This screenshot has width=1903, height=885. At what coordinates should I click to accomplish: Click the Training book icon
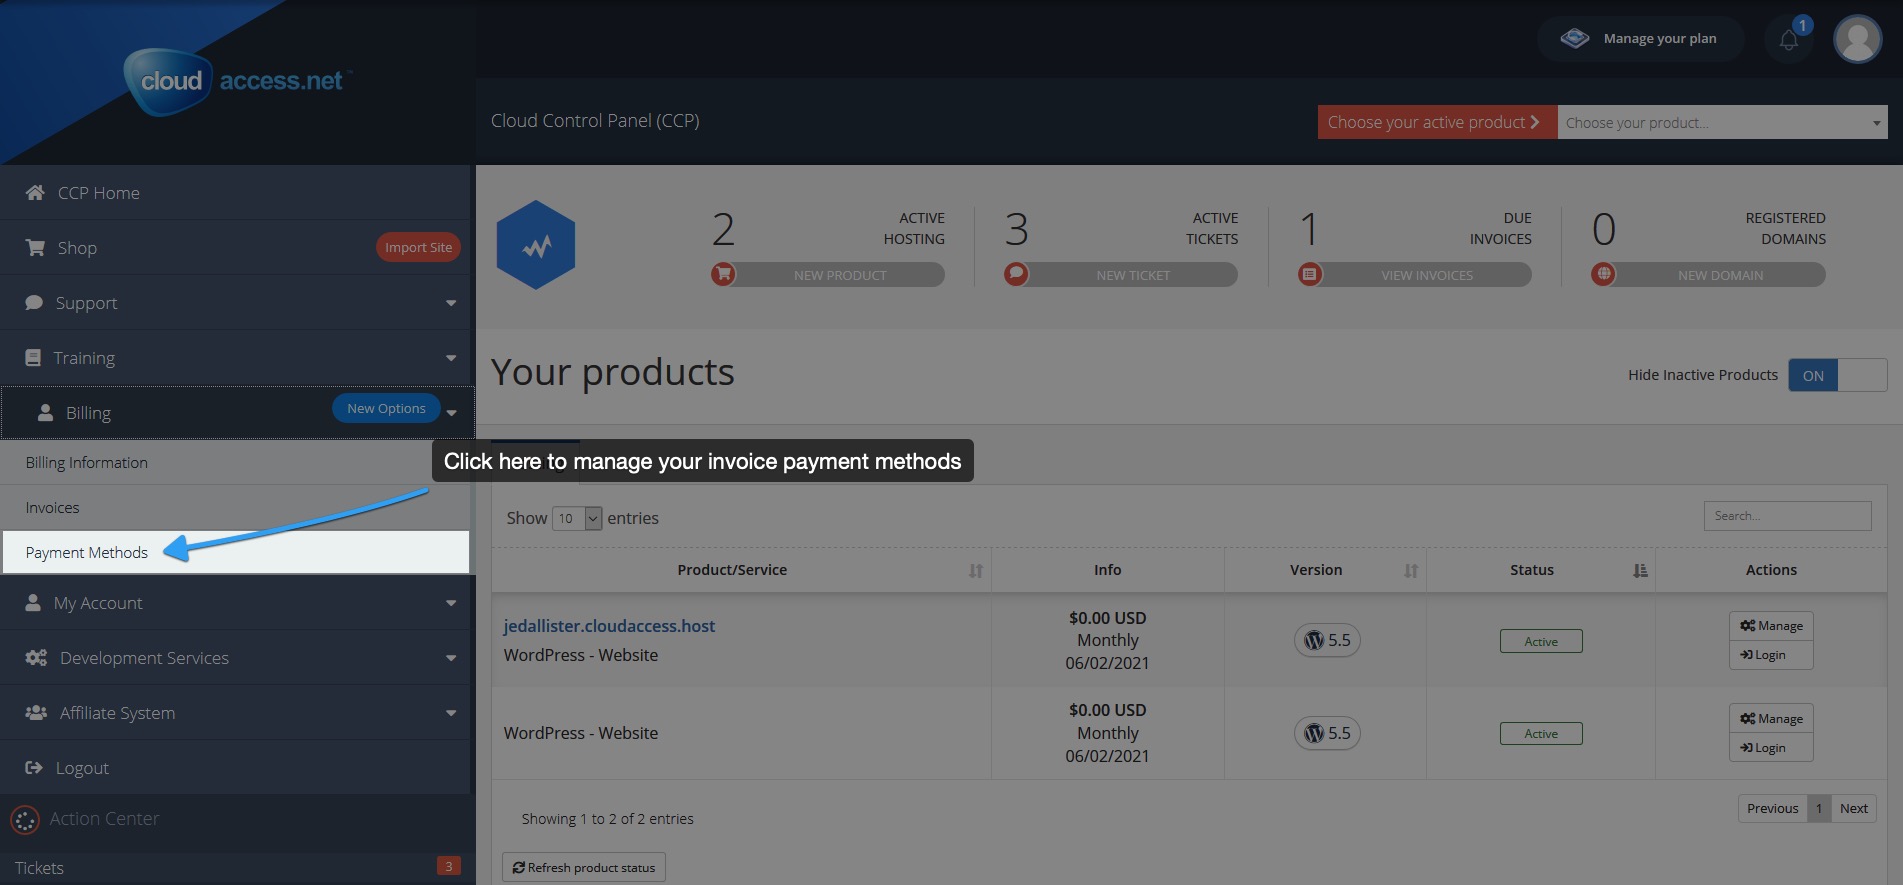pos(33,357)
